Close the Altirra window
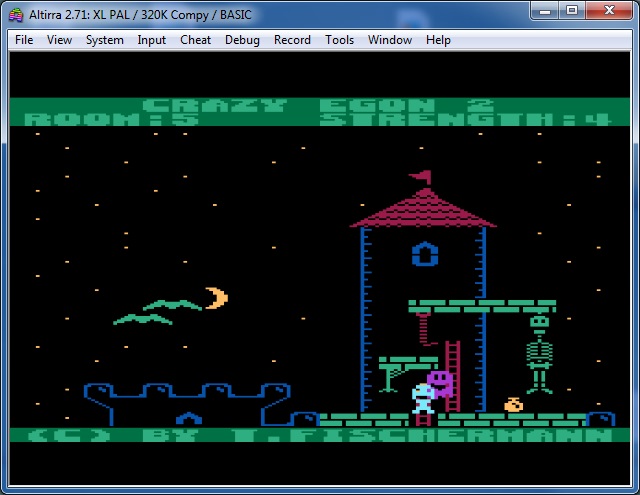The image size is (640, 495). click(609, 11)
